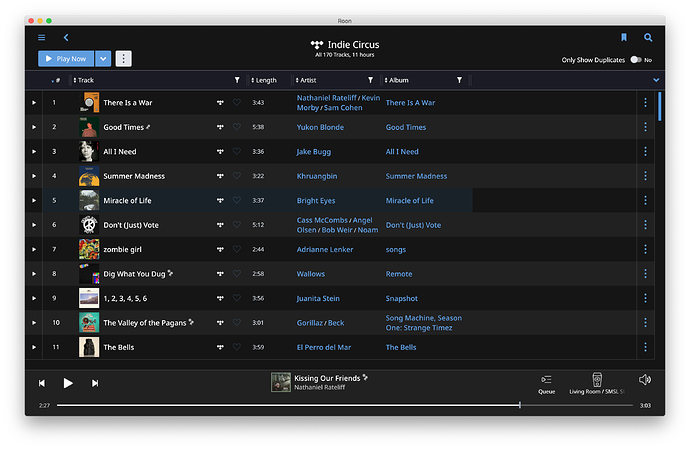Open the El Perro del Mar artist link
Image resolution: width=690 pixels, height=449 pixels.
pyautogui.click(x=324, y=347)
